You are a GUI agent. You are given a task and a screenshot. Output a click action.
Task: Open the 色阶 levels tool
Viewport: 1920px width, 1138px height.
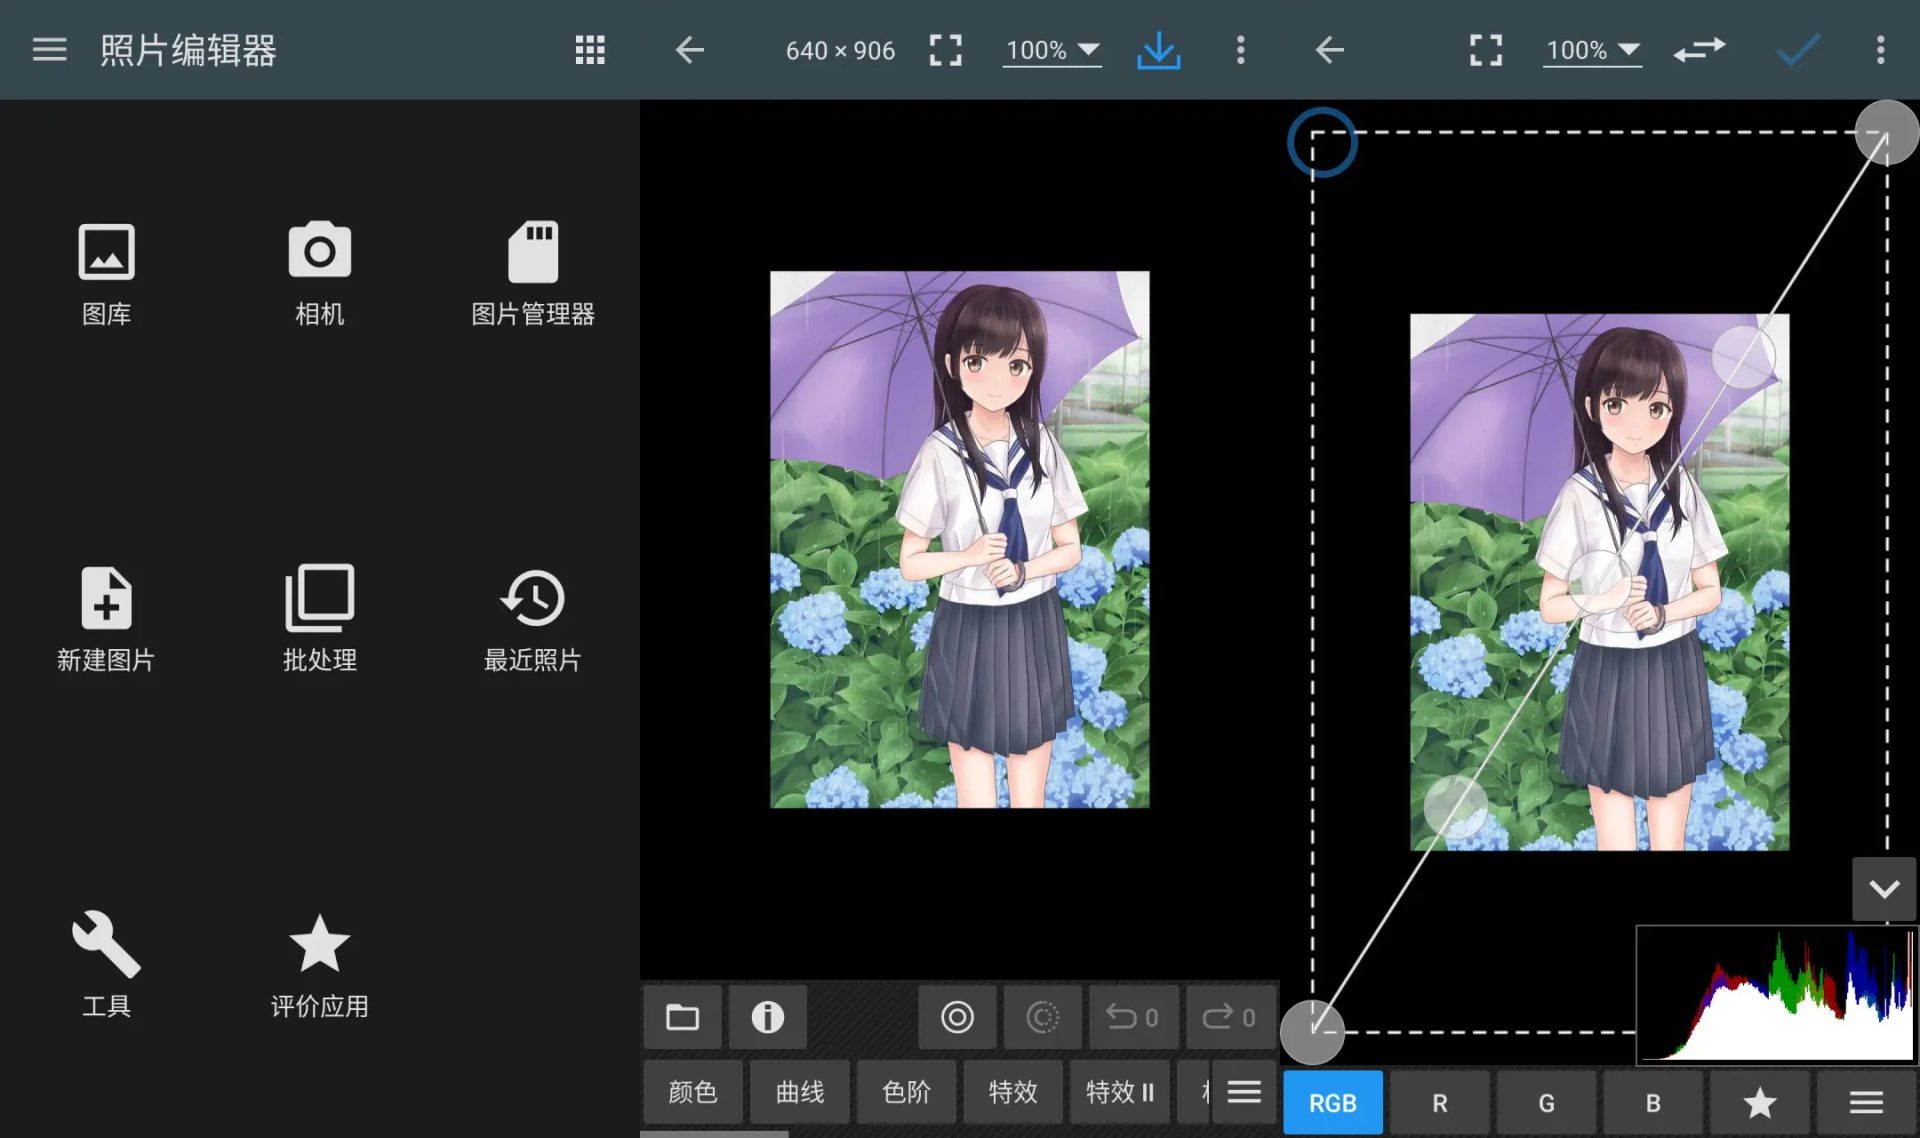click(x=907, y=1092)
